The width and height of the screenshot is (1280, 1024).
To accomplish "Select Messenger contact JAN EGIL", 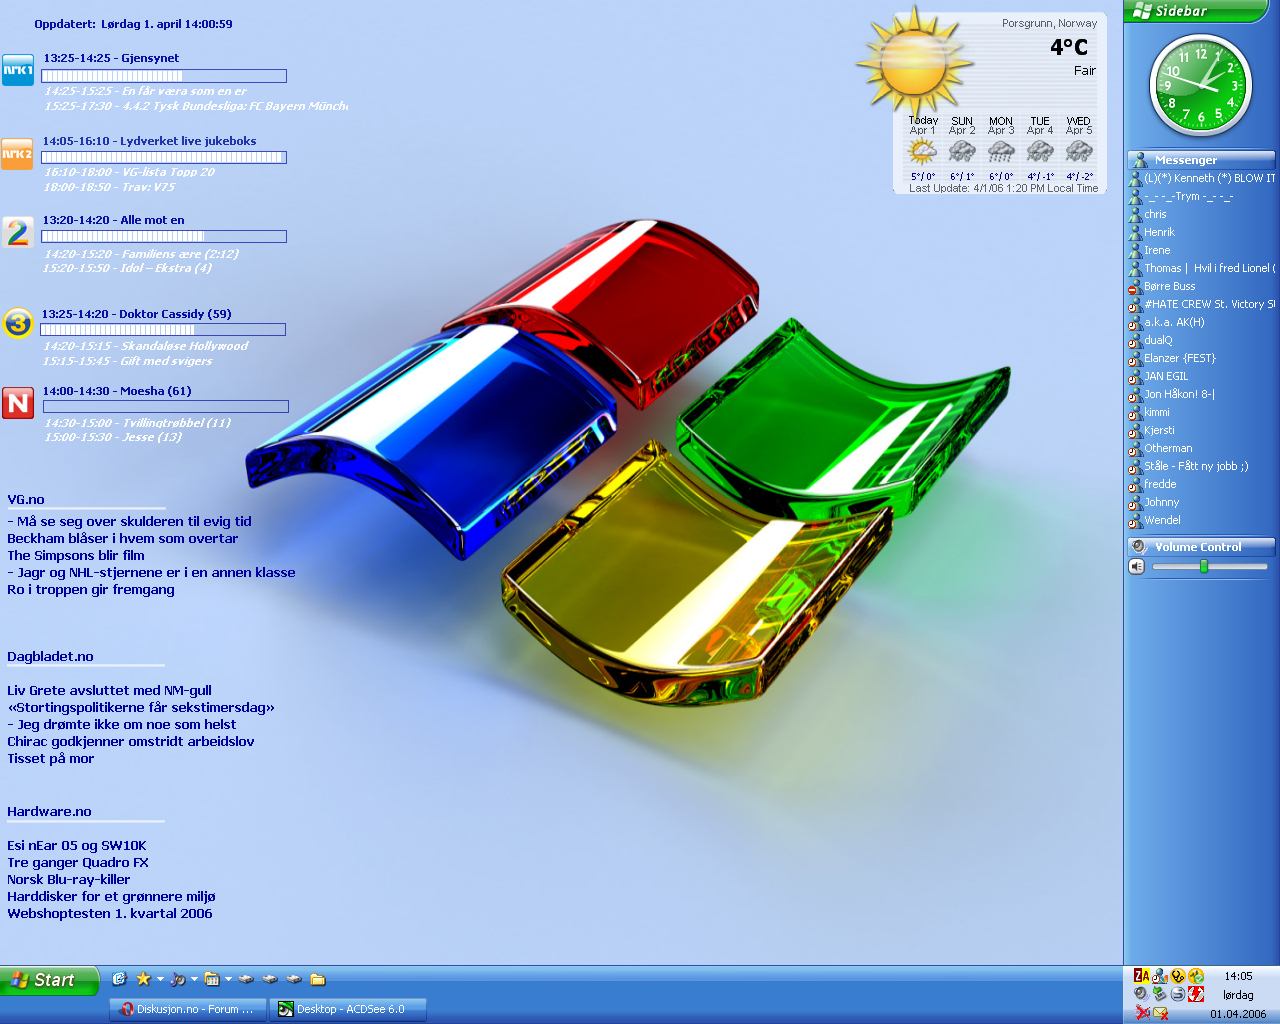I will pos(1166,376).
